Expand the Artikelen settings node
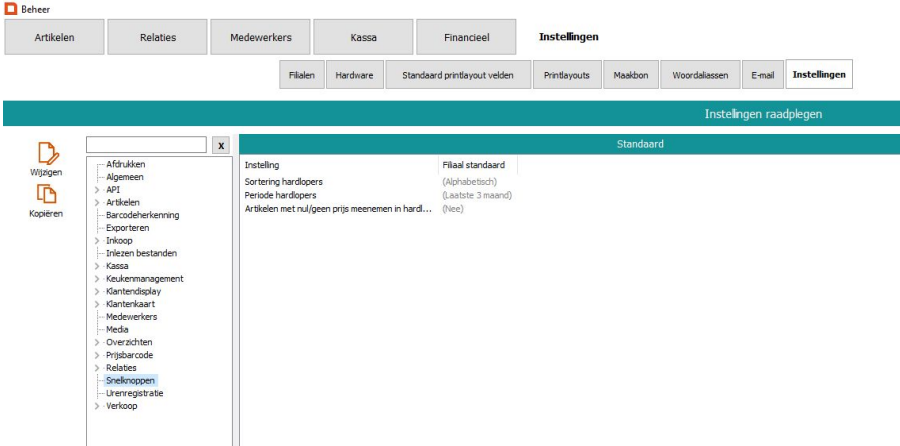 click(x=96, y=202)
